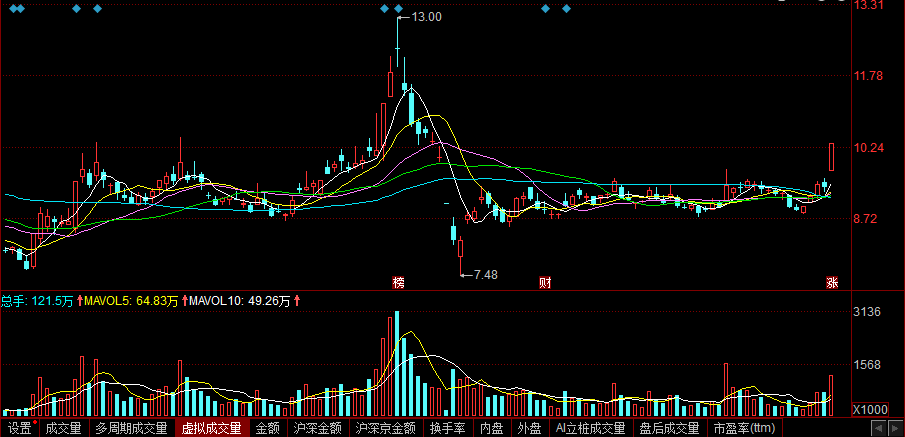Show the 金额 indicator

pos(268,428)
